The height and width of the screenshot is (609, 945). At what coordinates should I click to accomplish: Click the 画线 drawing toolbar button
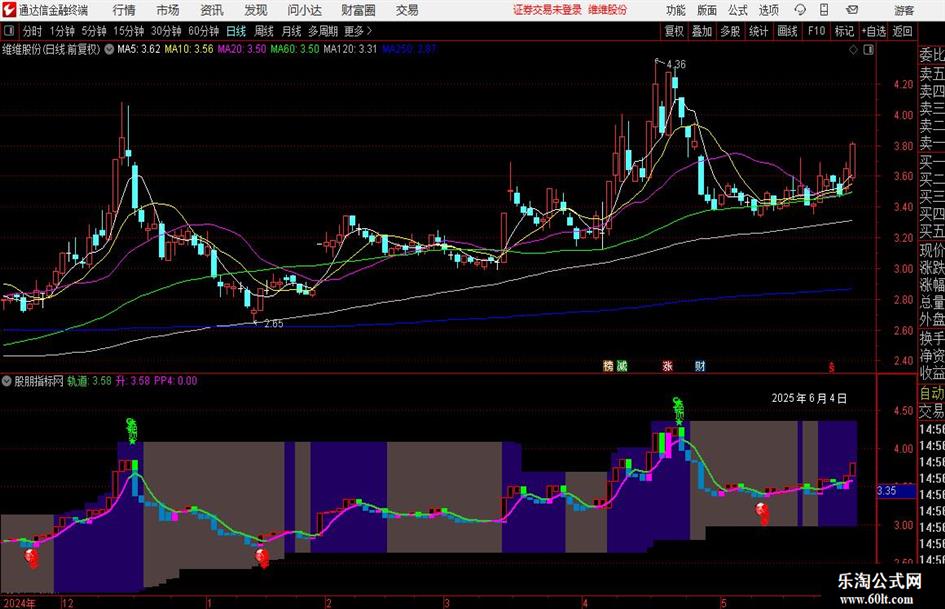(787, 31)
